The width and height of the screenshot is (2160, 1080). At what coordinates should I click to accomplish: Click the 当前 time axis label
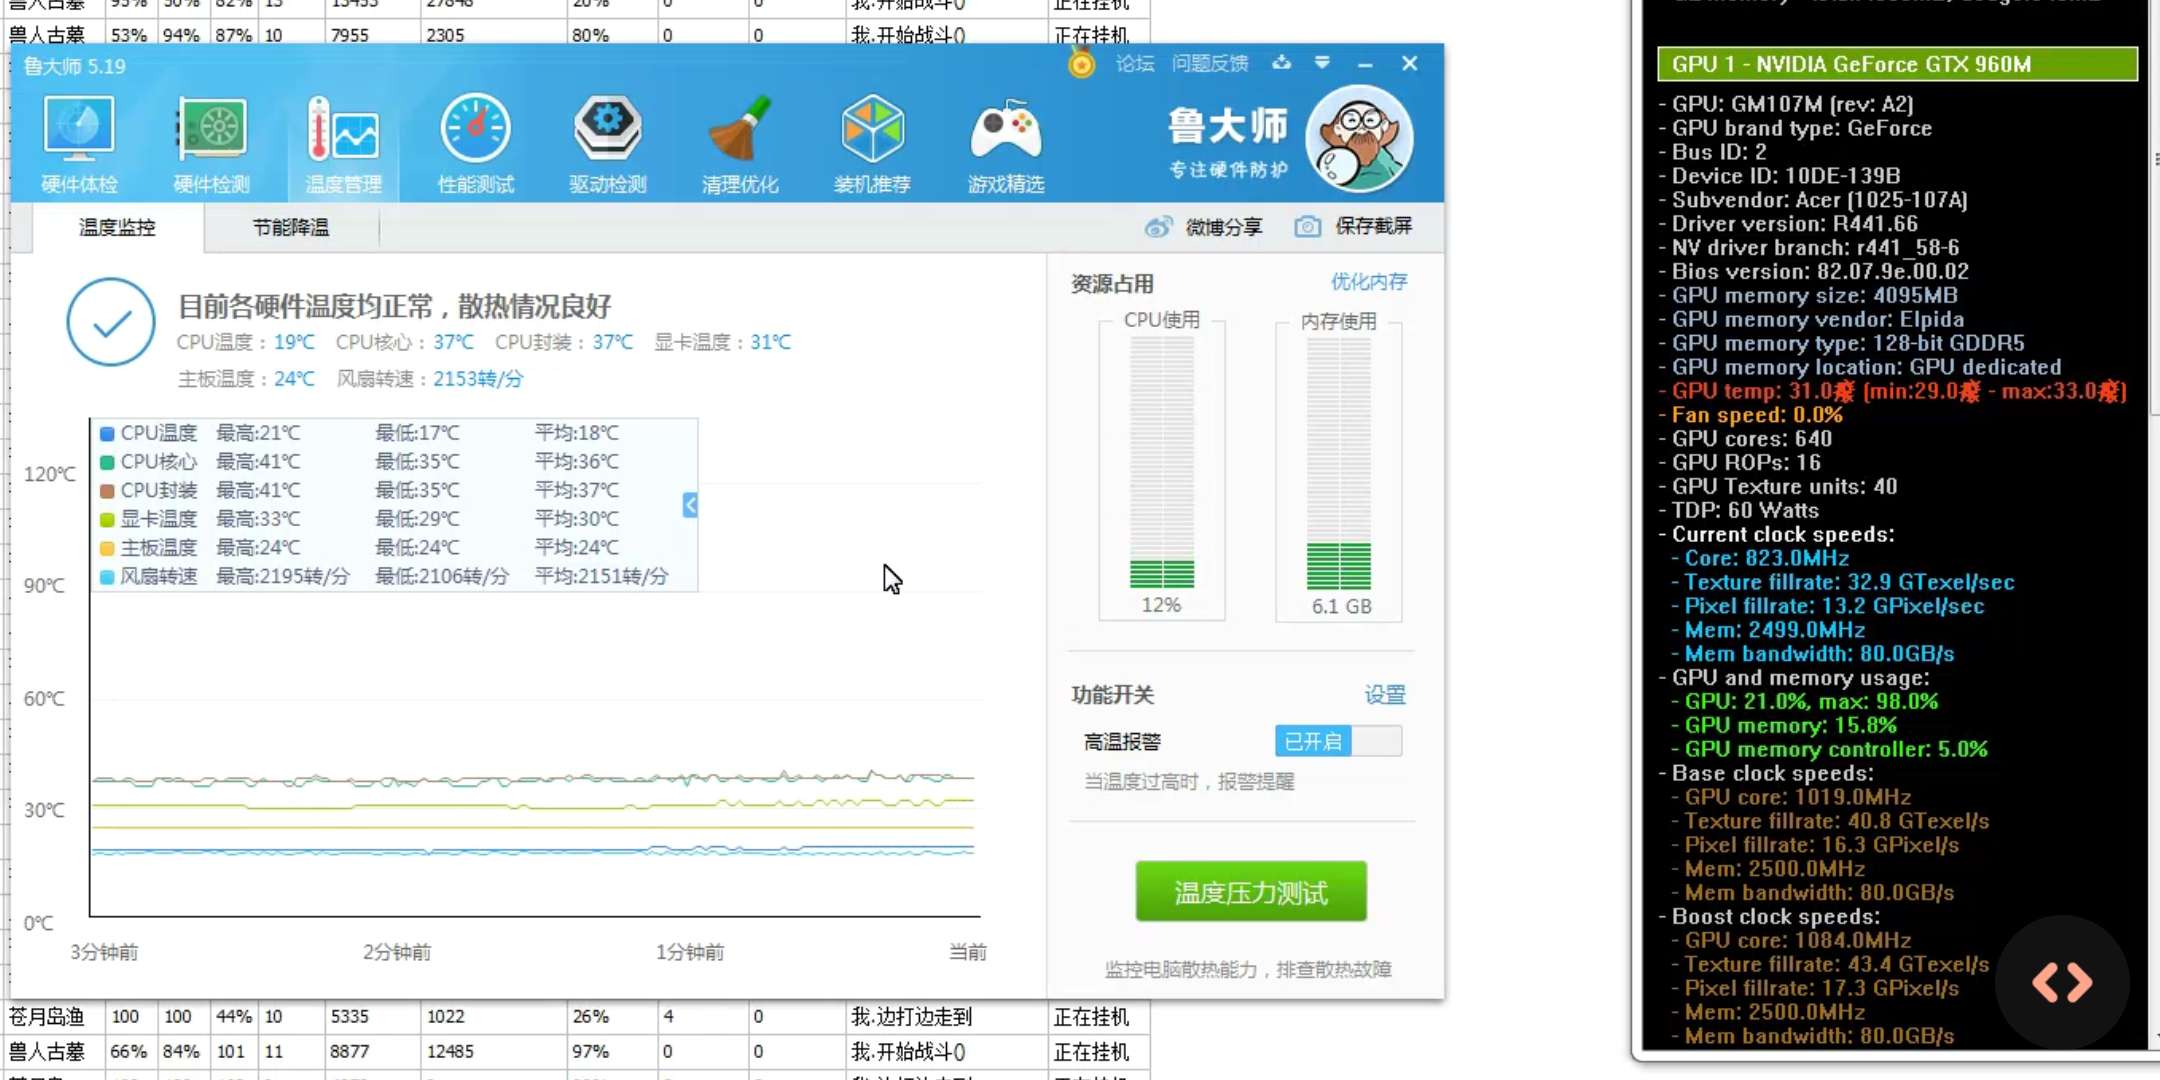[967, 952]
